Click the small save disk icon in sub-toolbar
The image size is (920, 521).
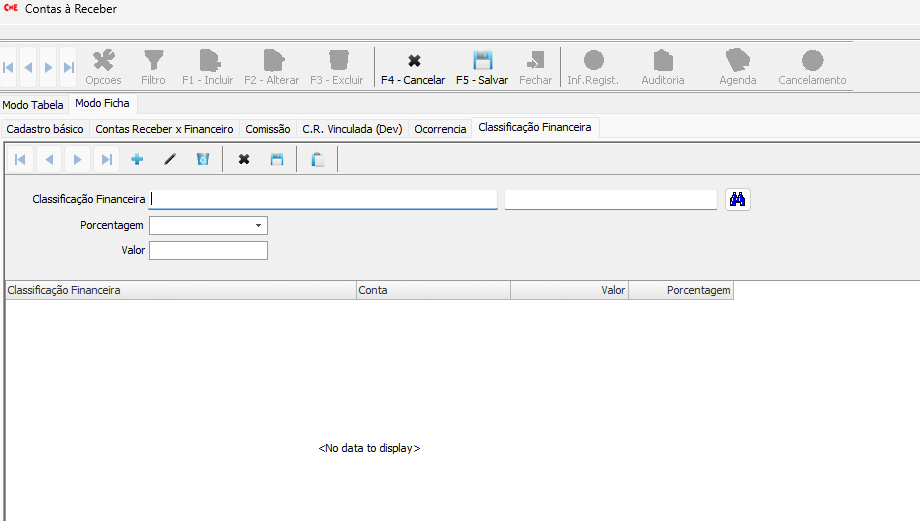[277, 159]
